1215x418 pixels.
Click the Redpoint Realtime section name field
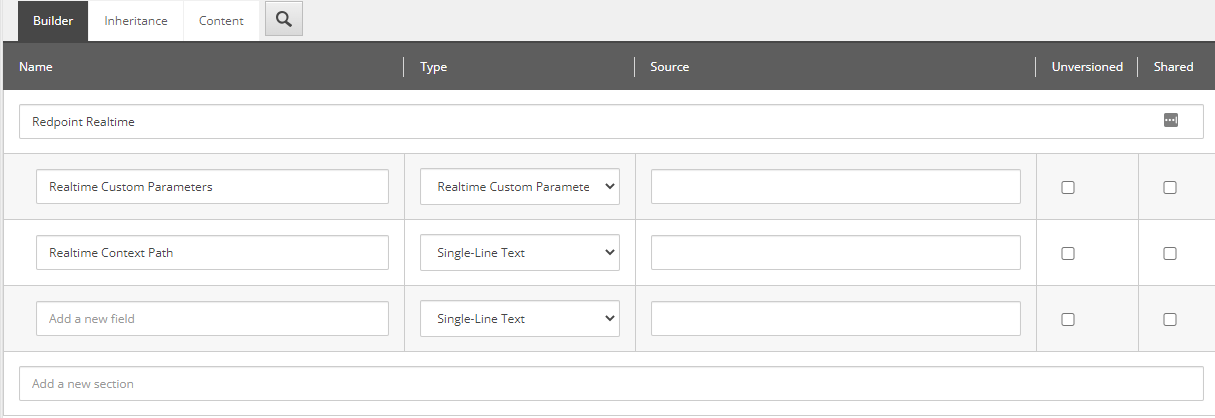pos(580,122)
